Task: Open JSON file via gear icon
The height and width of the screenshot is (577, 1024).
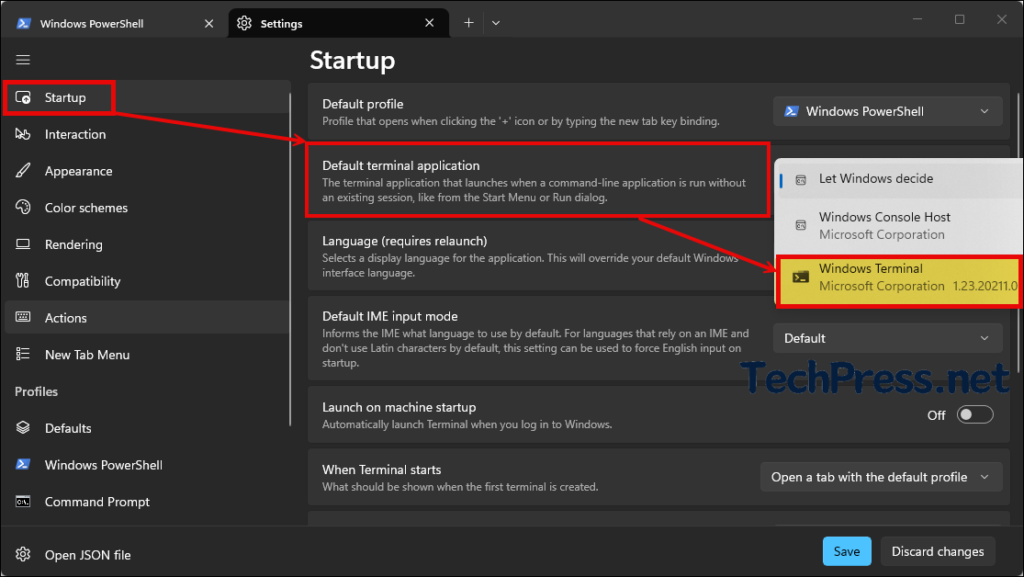Action: pos(22,554)
